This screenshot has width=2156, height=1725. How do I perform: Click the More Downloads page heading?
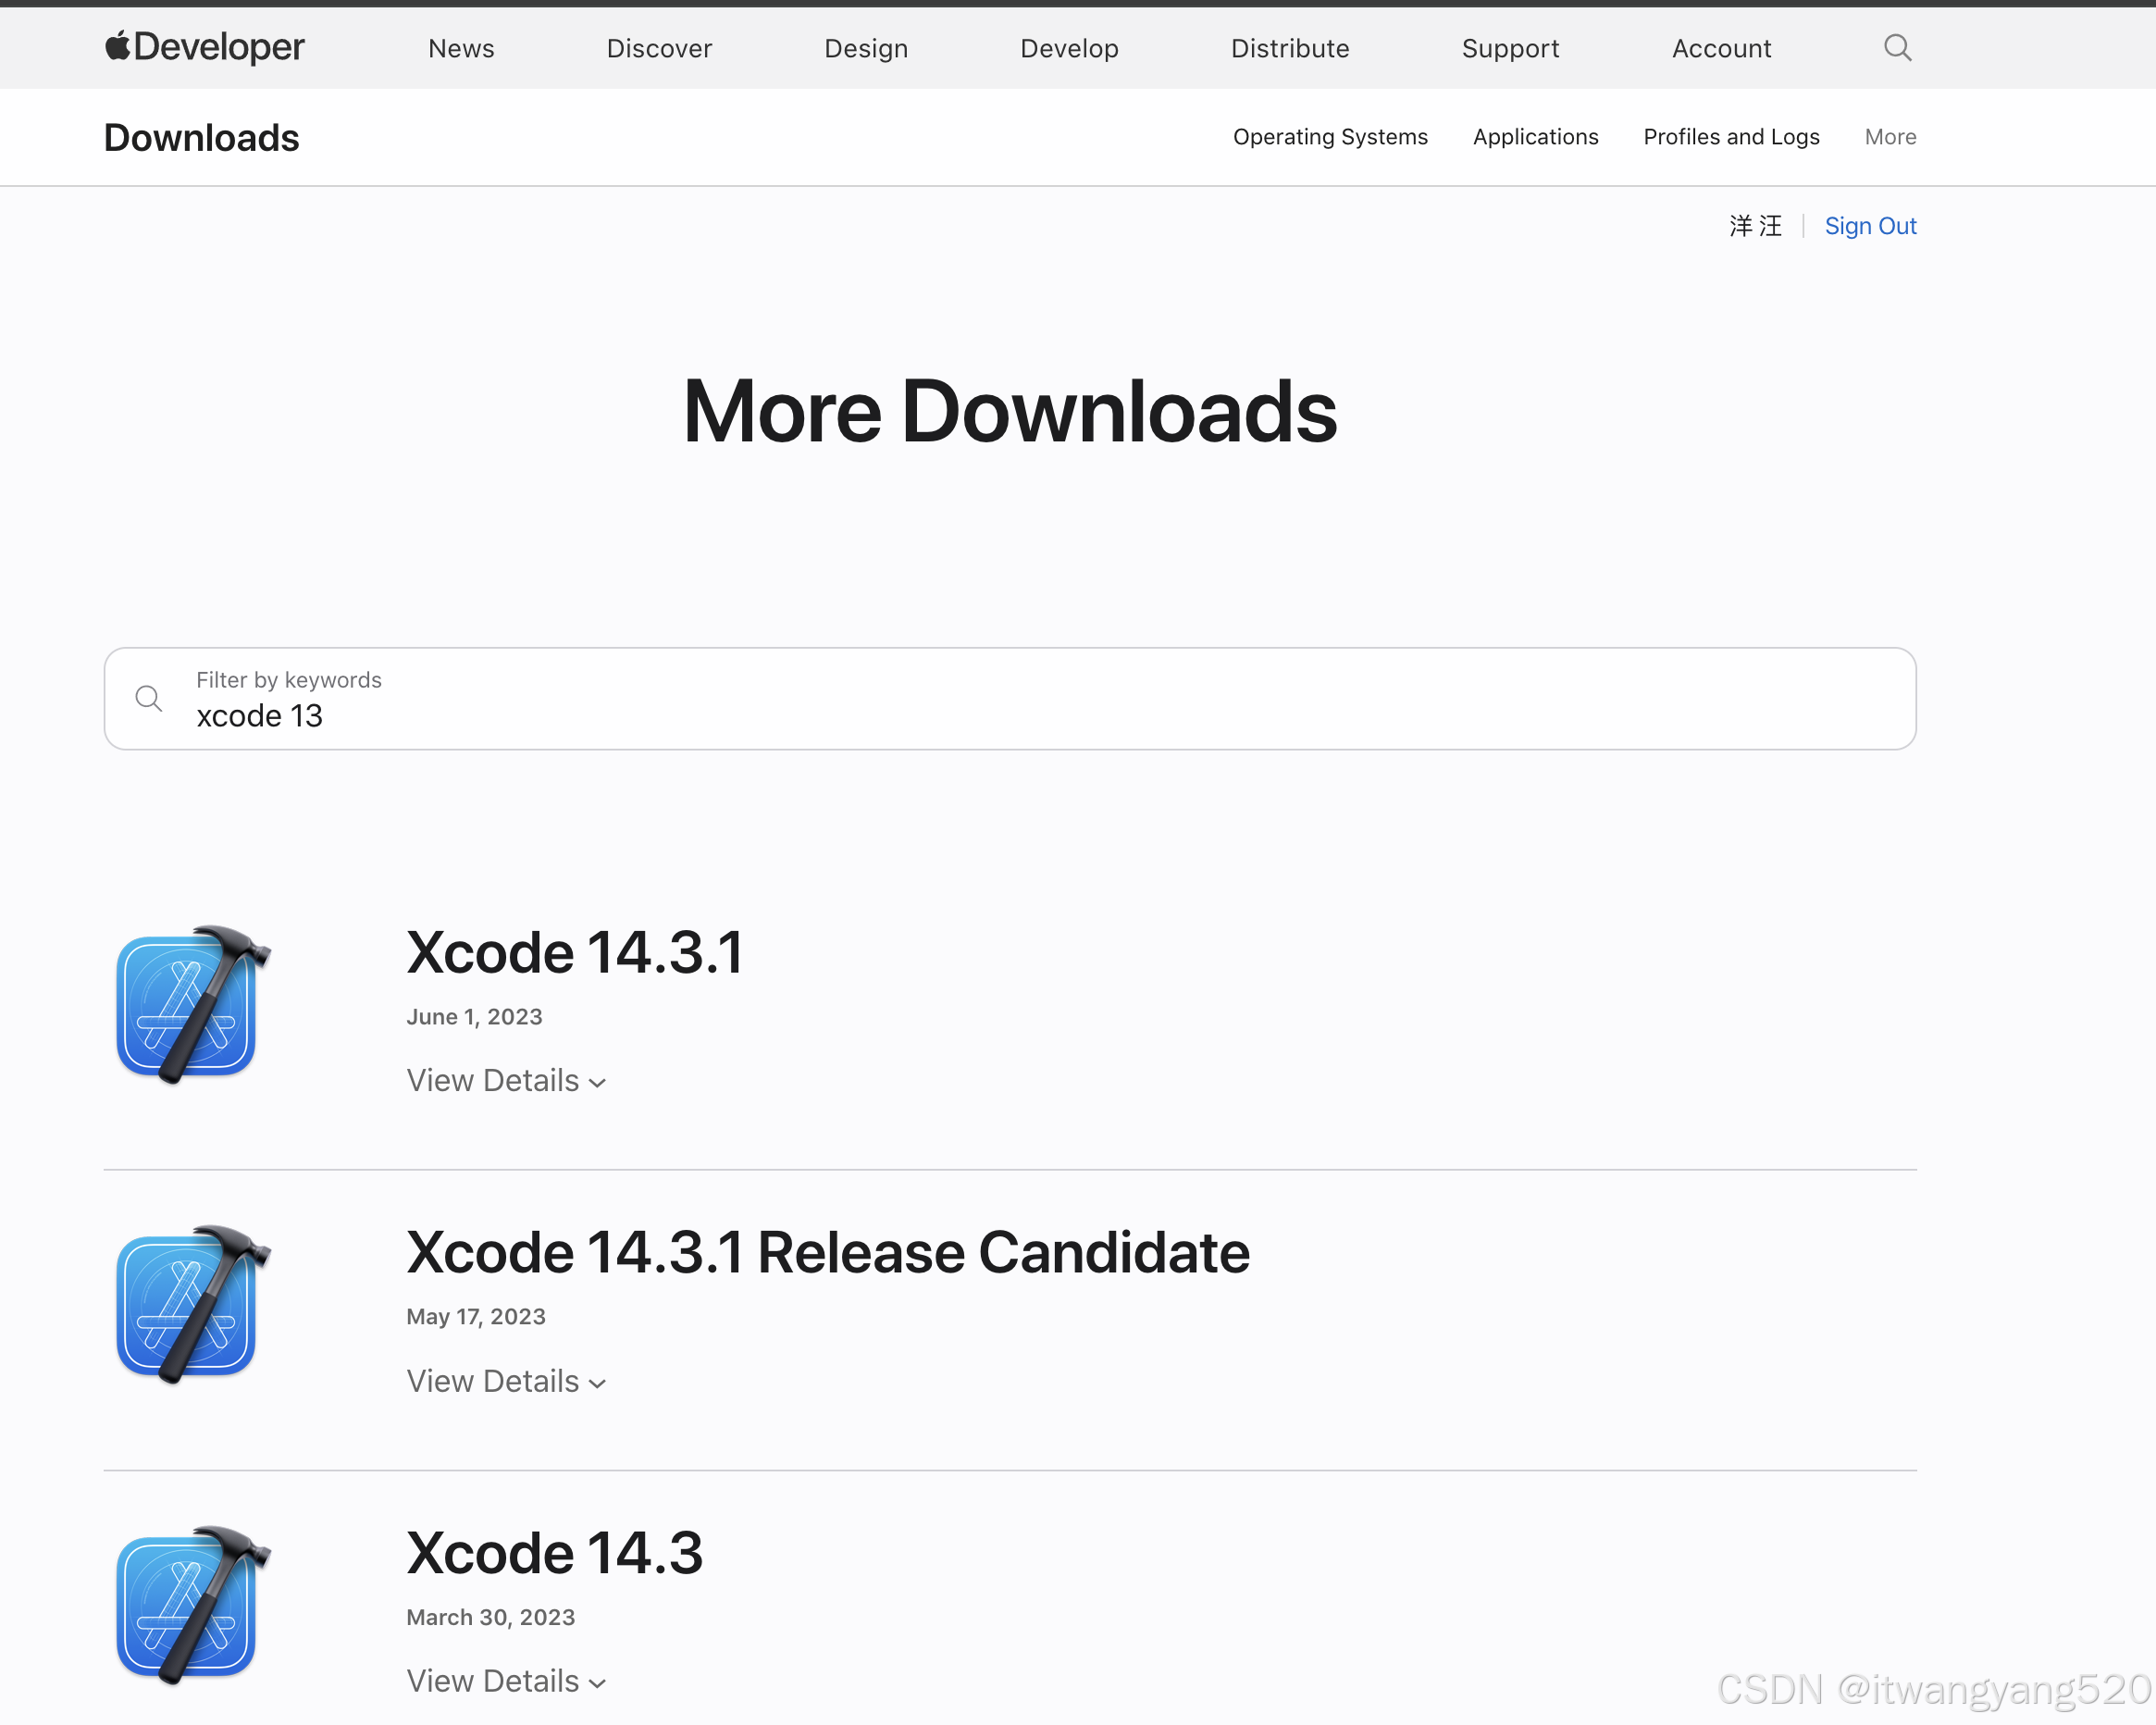(1010, 411)
